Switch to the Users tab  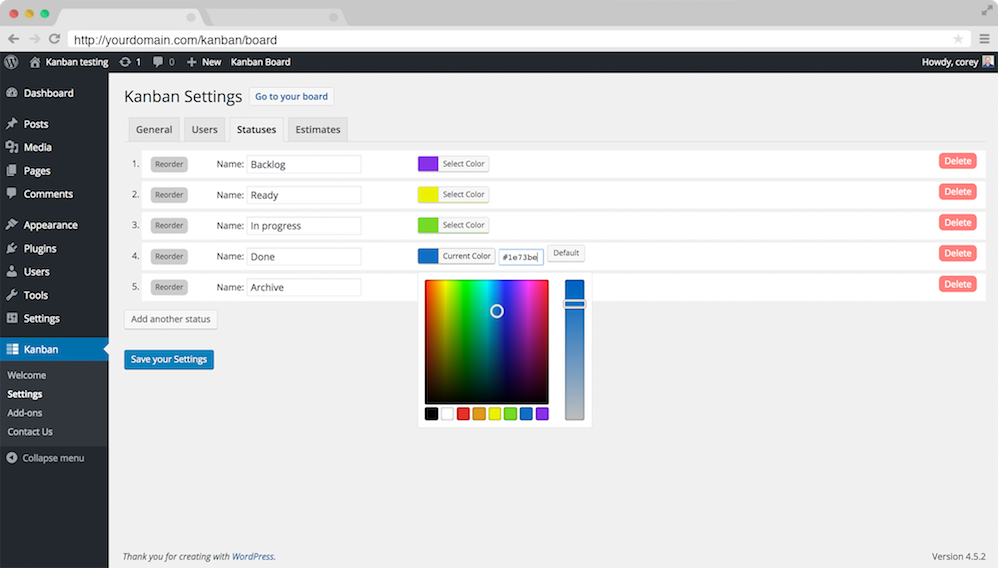[204, 130]
